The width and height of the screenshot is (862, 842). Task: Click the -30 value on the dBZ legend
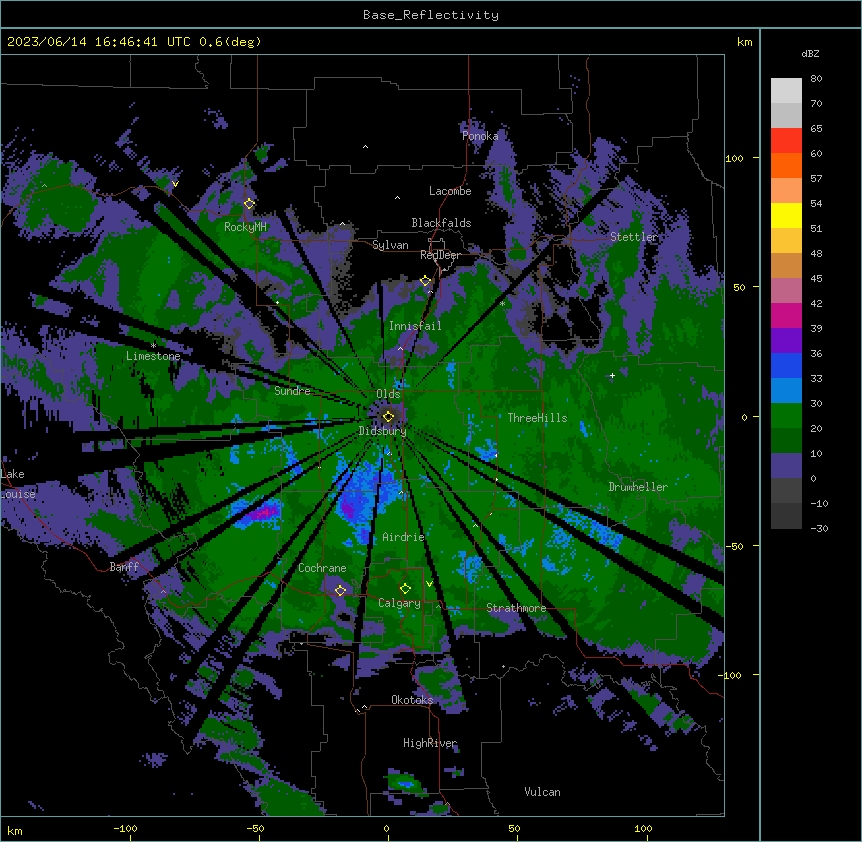[819, 528]
